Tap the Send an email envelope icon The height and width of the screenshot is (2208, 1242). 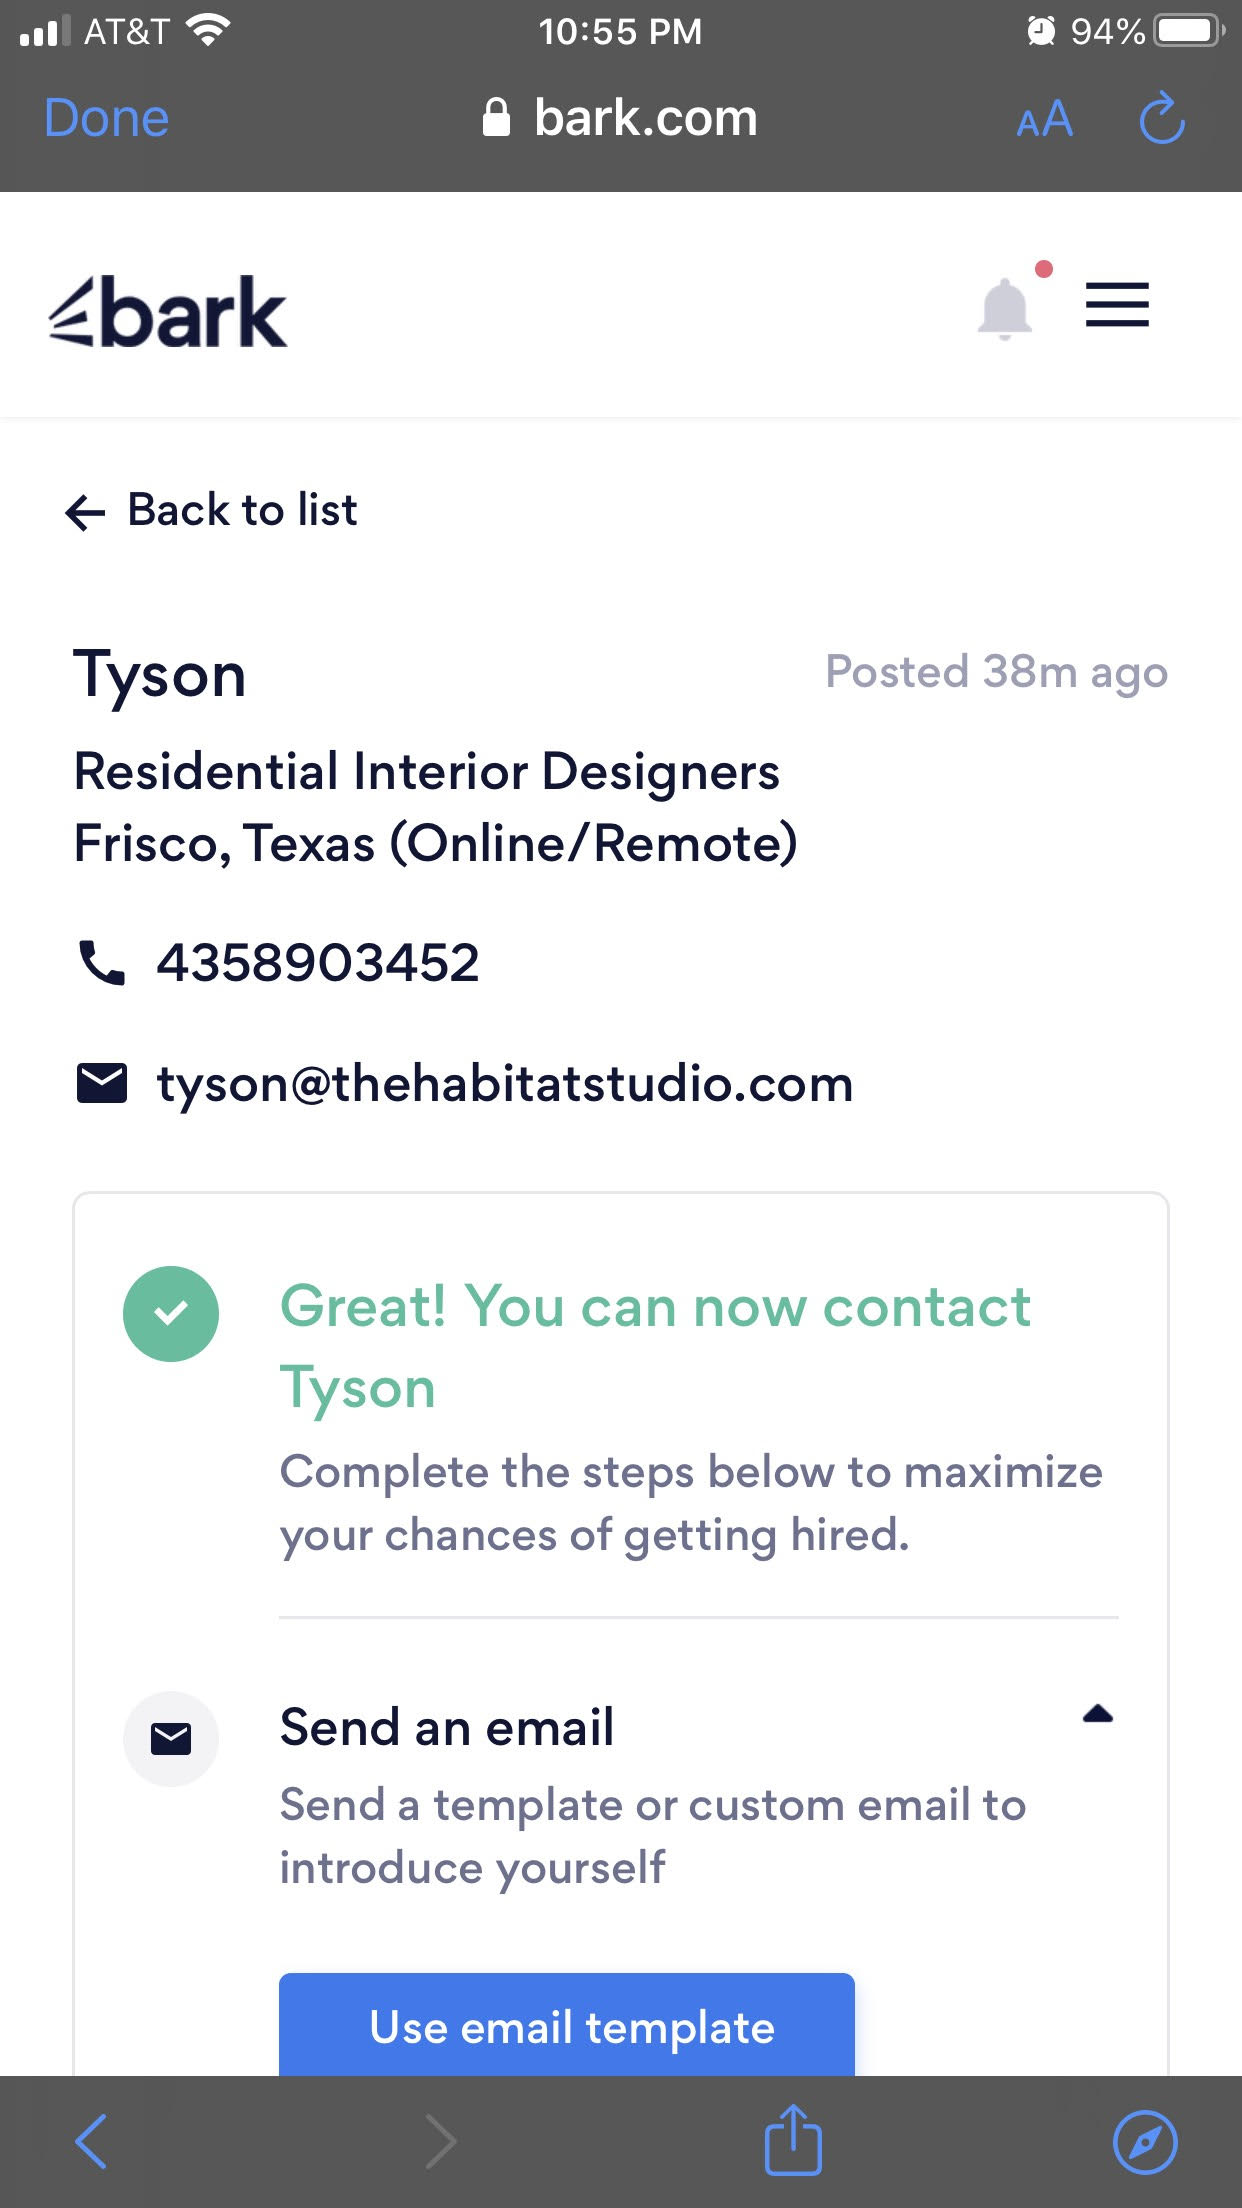click(171, 1739)
